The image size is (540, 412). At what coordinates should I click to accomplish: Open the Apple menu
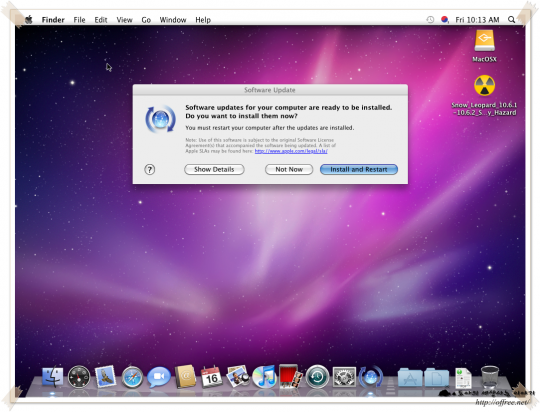pyautogui.click(x=29, y=20)
